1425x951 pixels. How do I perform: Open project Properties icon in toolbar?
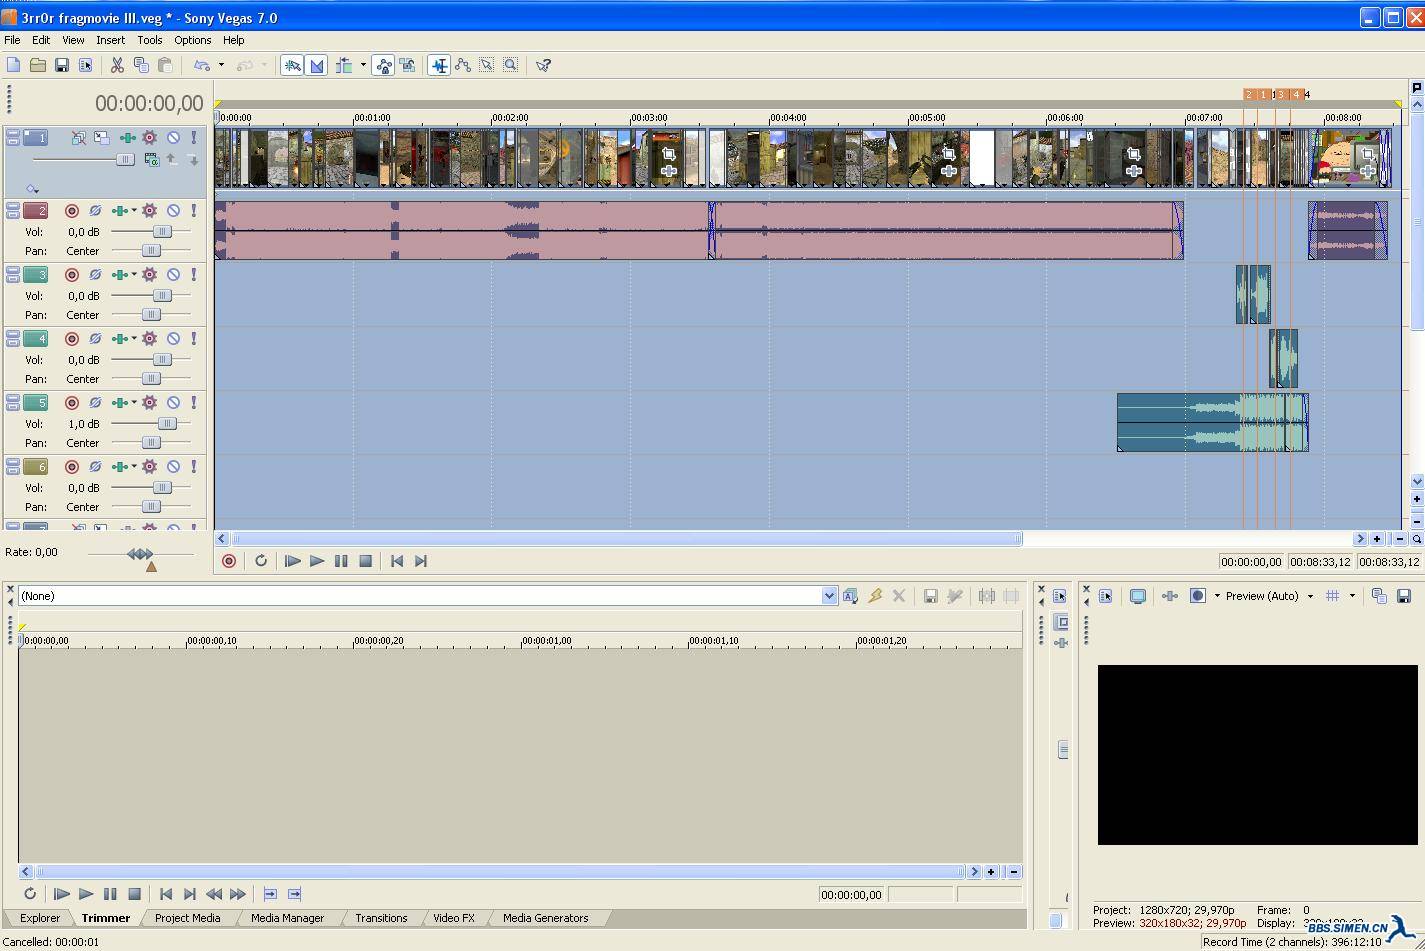click(x=85, y=65)
